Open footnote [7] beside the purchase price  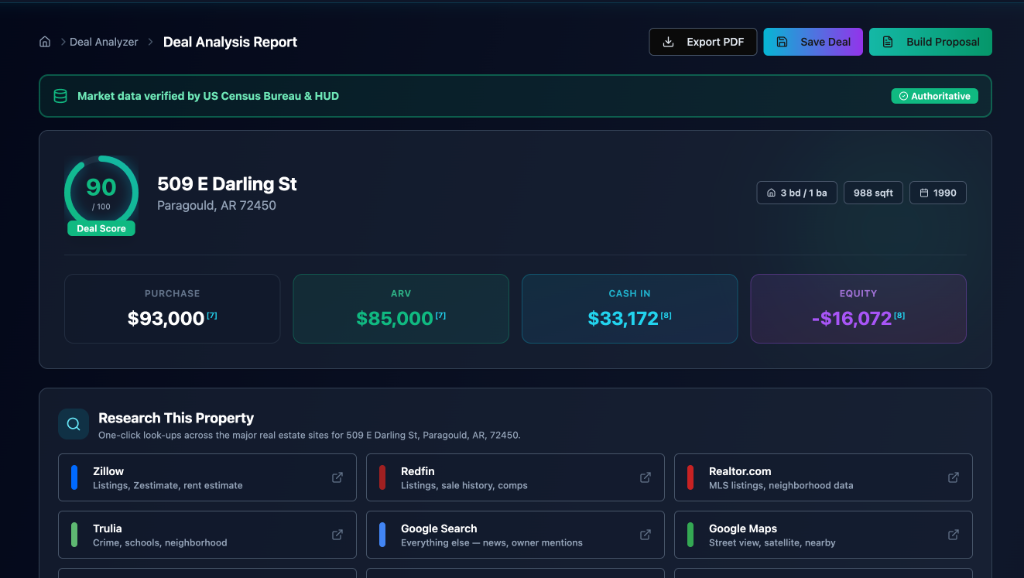coord(212,315)
